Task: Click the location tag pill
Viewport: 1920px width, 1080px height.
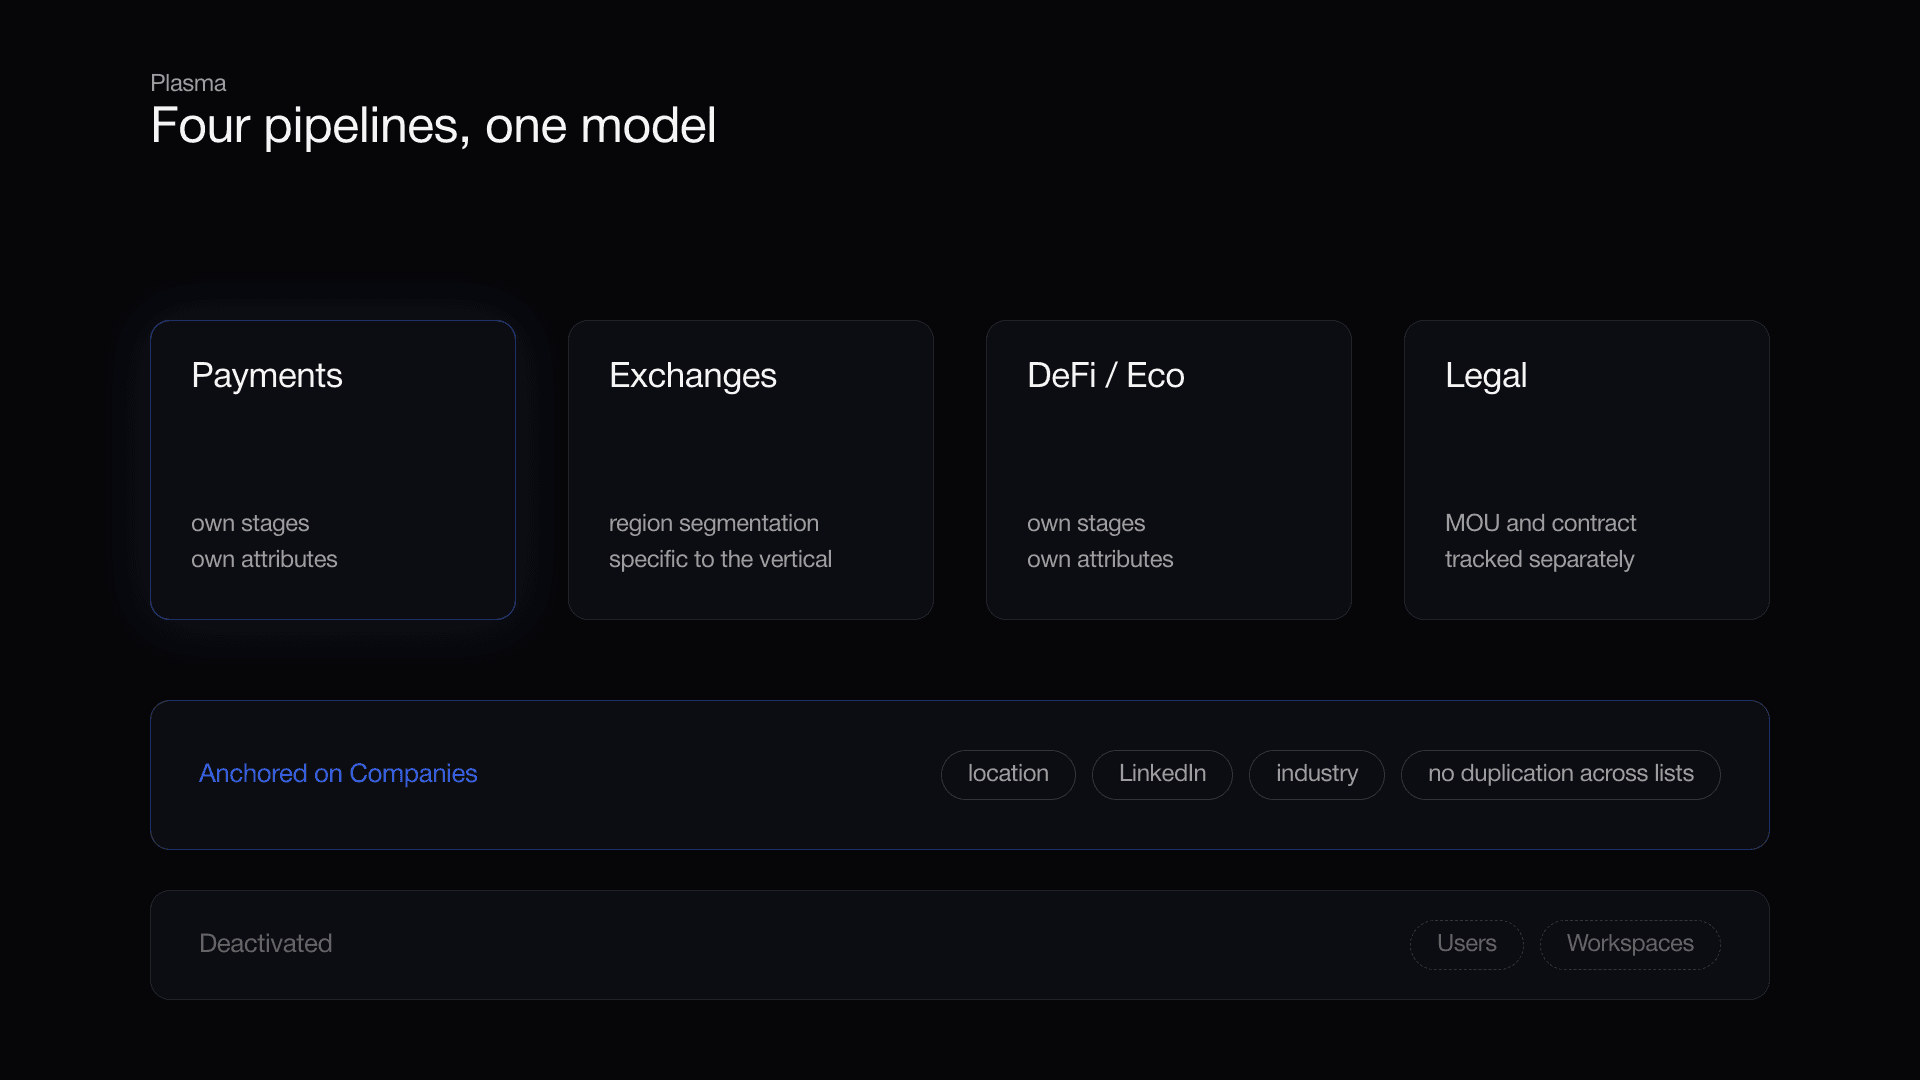Action: (x=1008, y=774)
